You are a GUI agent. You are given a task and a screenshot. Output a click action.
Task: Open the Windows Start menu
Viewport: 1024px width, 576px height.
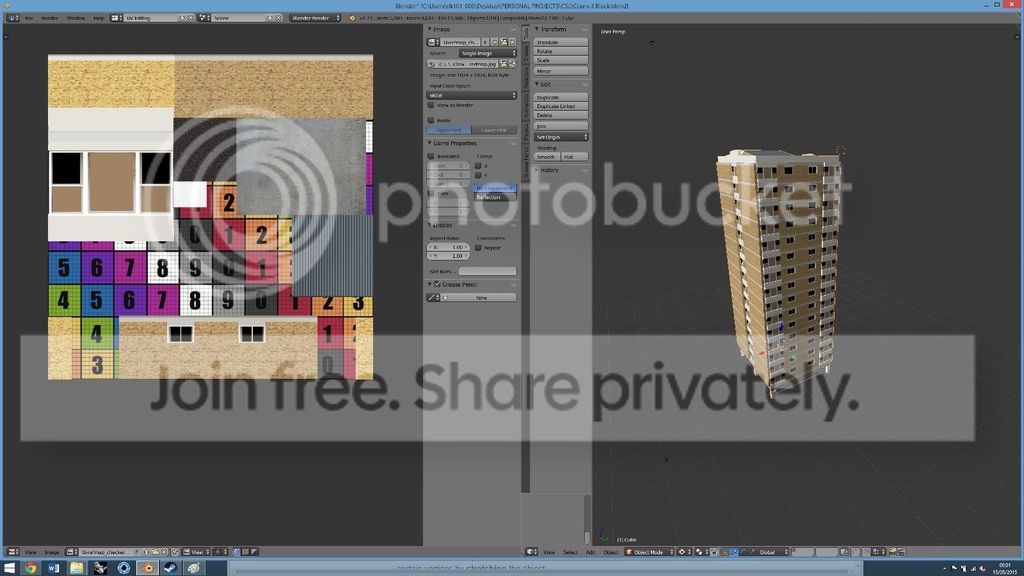pos(9,568)
